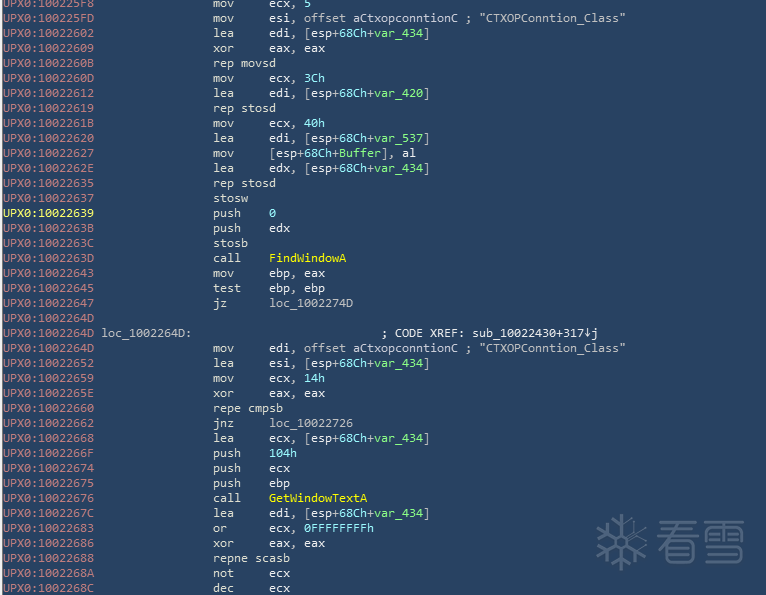Click var_434 at address 1002267C
Image resolution: width=766 pixels, height=595 pixels.
coord(398,513)
